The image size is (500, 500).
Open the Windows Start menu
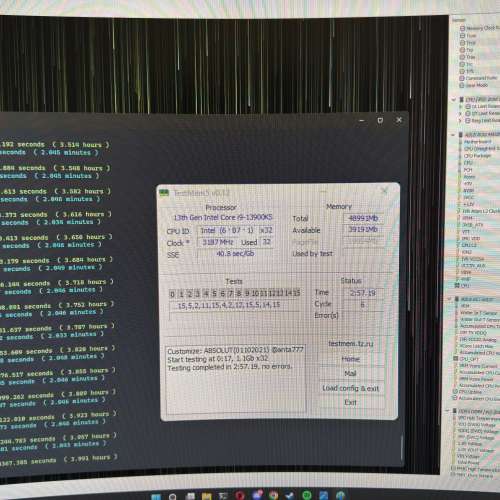[x=156, y=496]
